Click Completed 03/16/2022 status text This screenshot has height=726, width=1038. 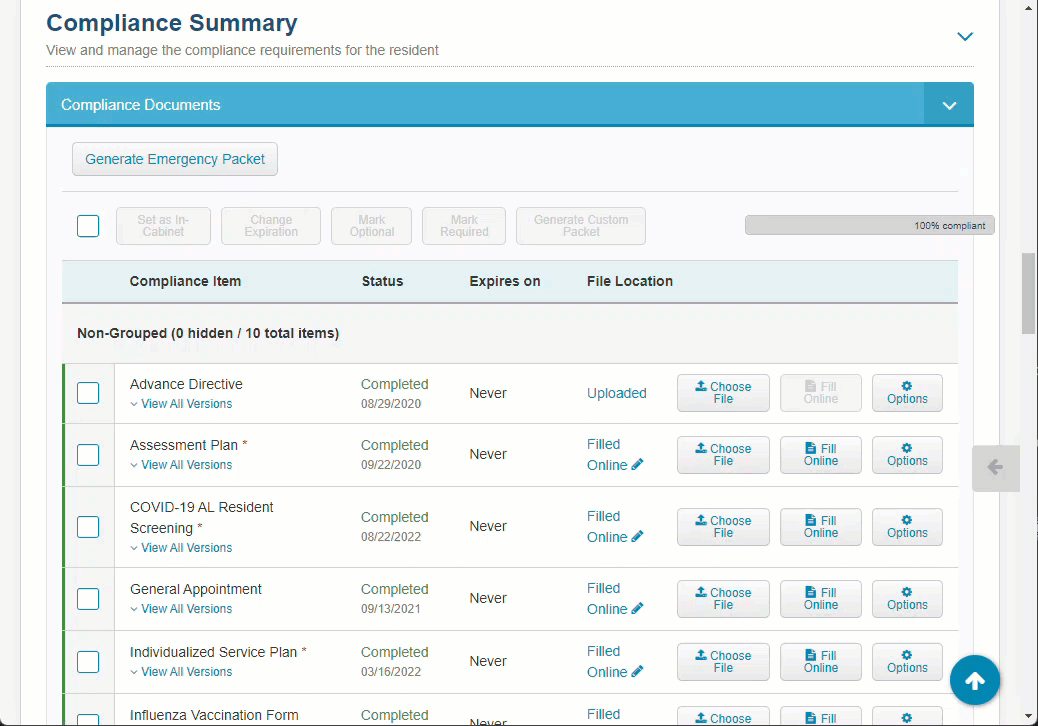395,662
